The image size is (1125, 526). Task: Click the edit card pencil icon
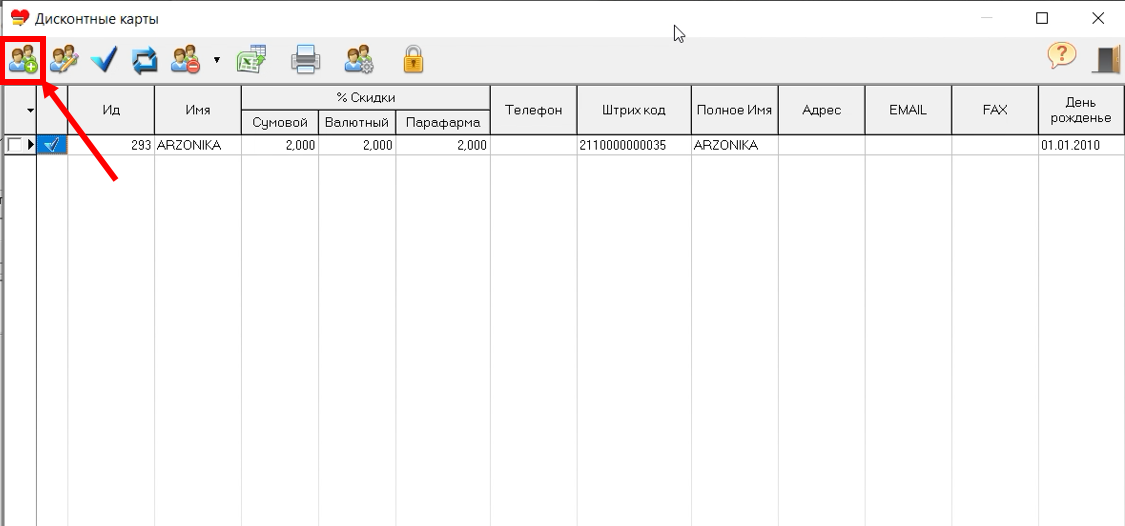pyautogui.click(x=64, y=60)
